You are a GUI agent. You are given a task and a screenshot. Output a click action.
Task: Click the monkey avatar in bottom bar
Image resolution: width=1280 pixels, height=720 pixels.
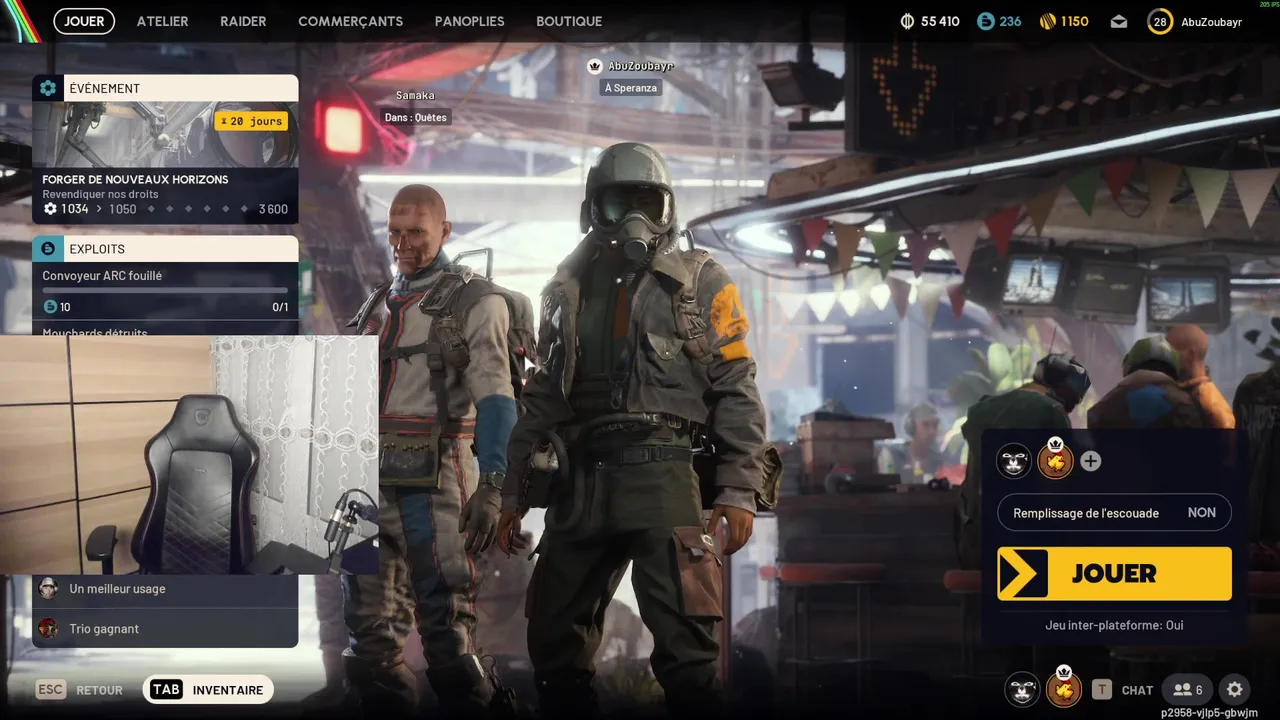1022,689
